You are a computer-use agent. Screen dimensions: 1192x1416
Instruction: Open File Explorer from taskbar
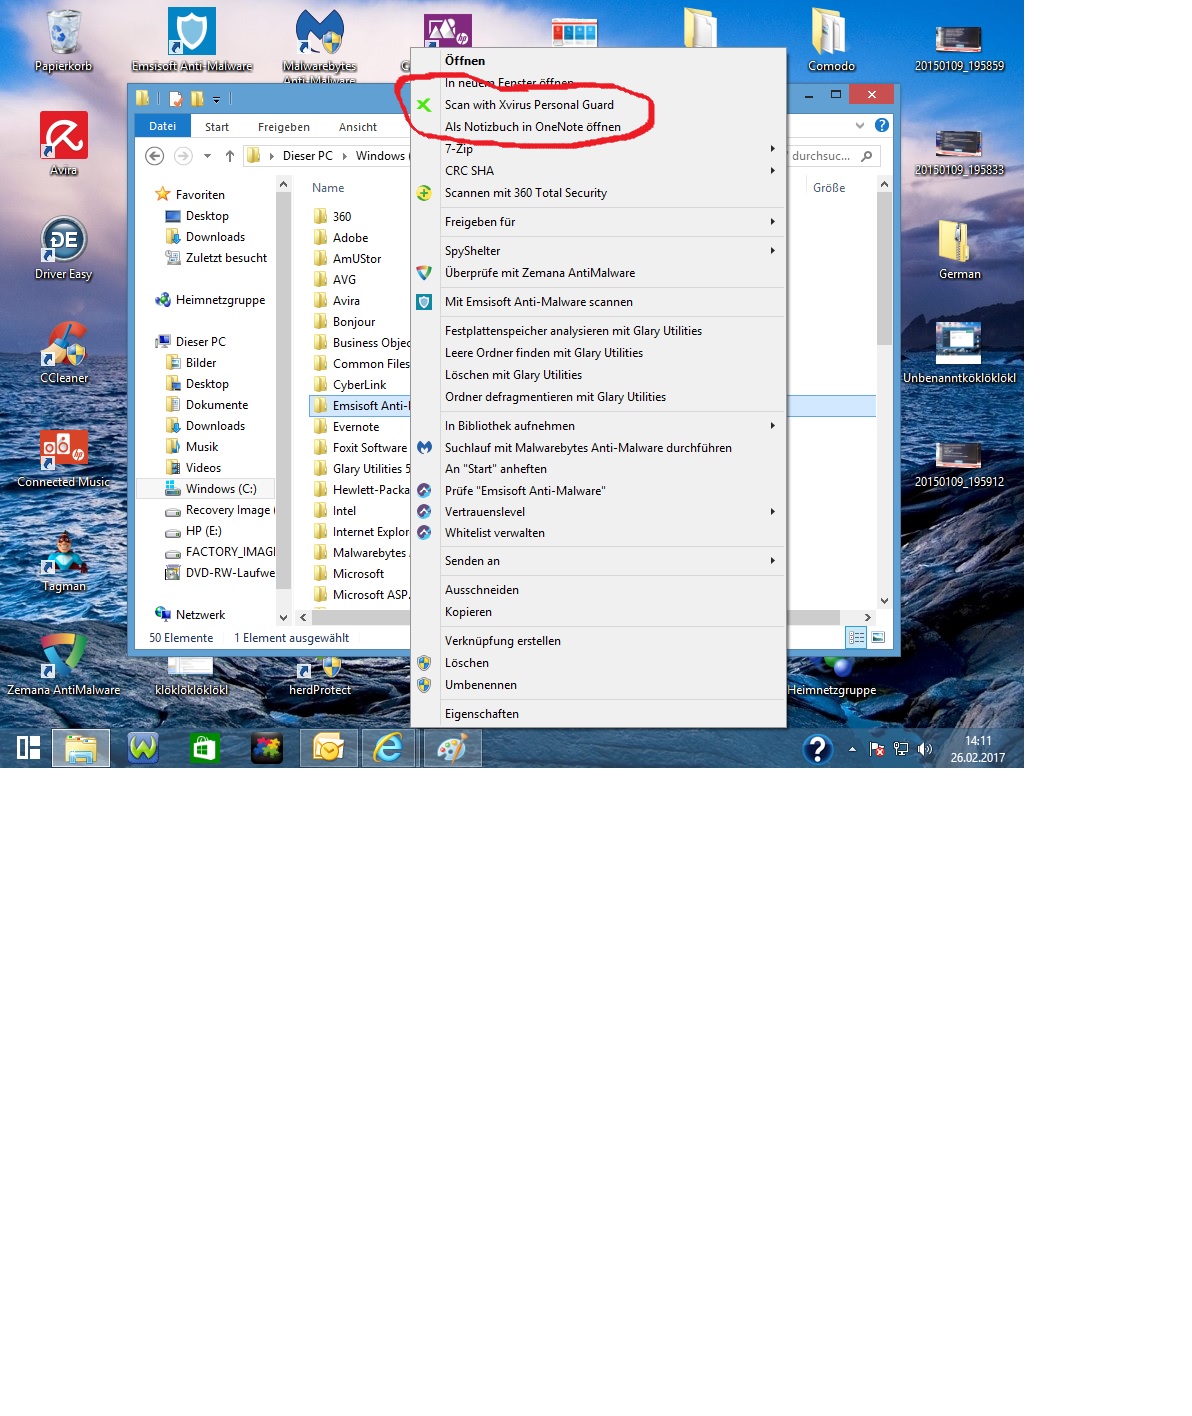point(81,747)
